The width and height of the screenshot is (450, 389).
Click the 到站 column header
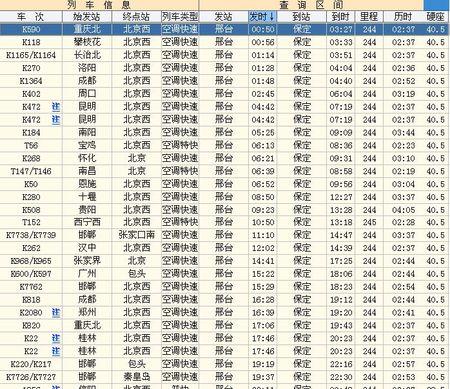point(302,16)
